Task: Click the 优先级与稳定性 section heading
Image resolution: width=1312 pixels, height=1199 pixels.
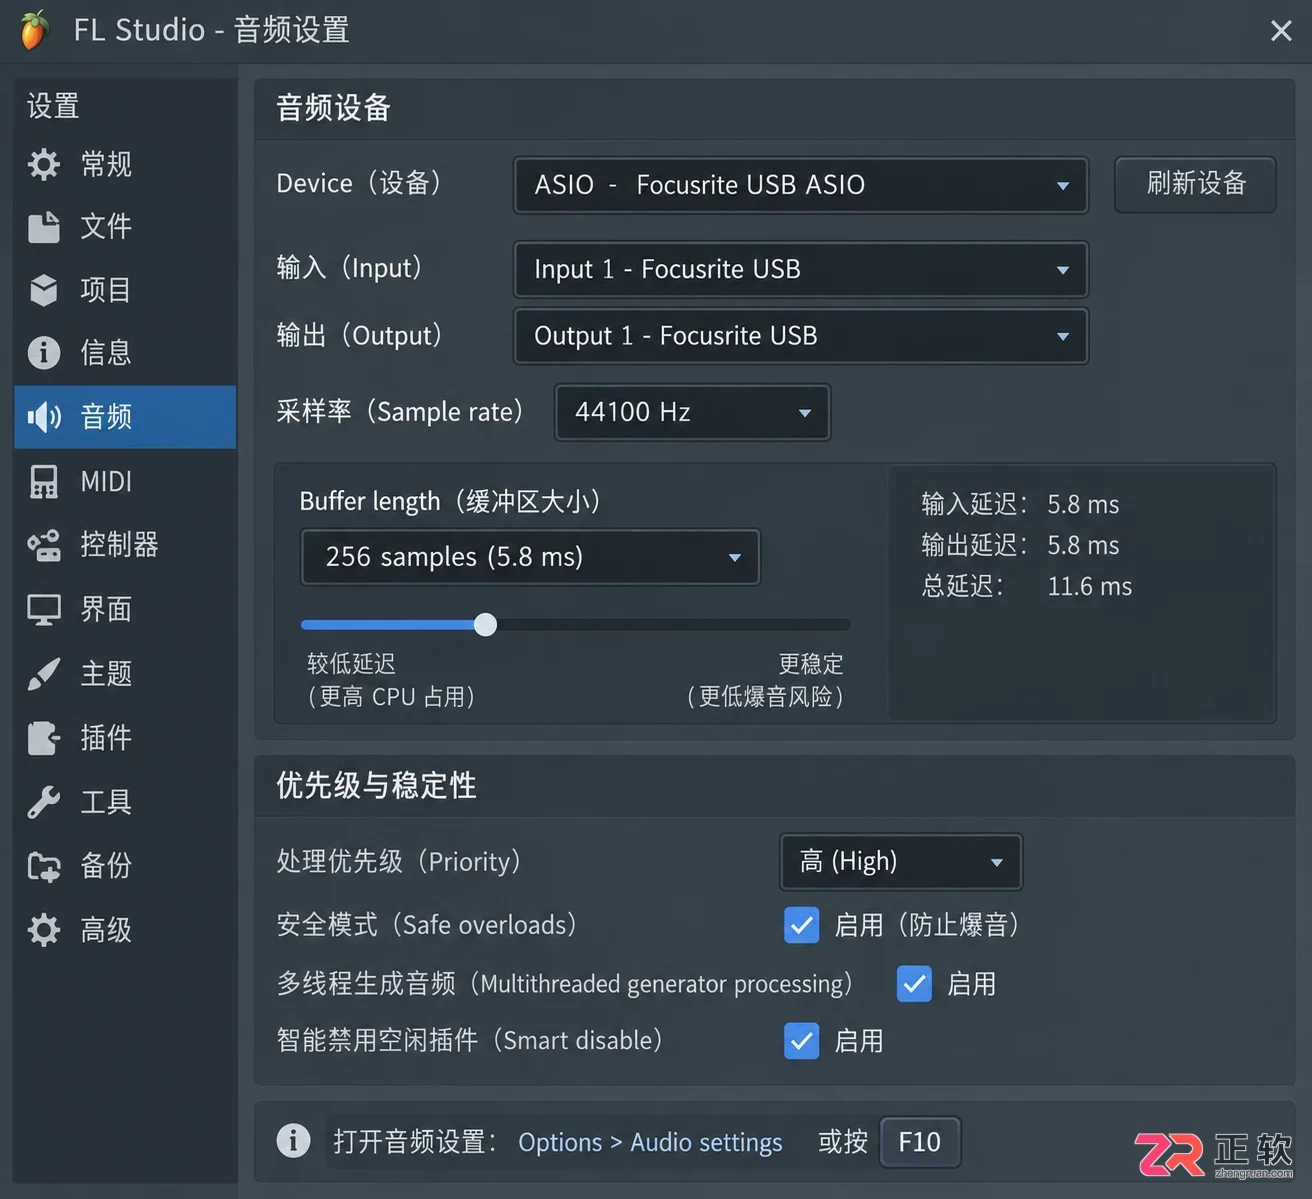Action: 376,786
